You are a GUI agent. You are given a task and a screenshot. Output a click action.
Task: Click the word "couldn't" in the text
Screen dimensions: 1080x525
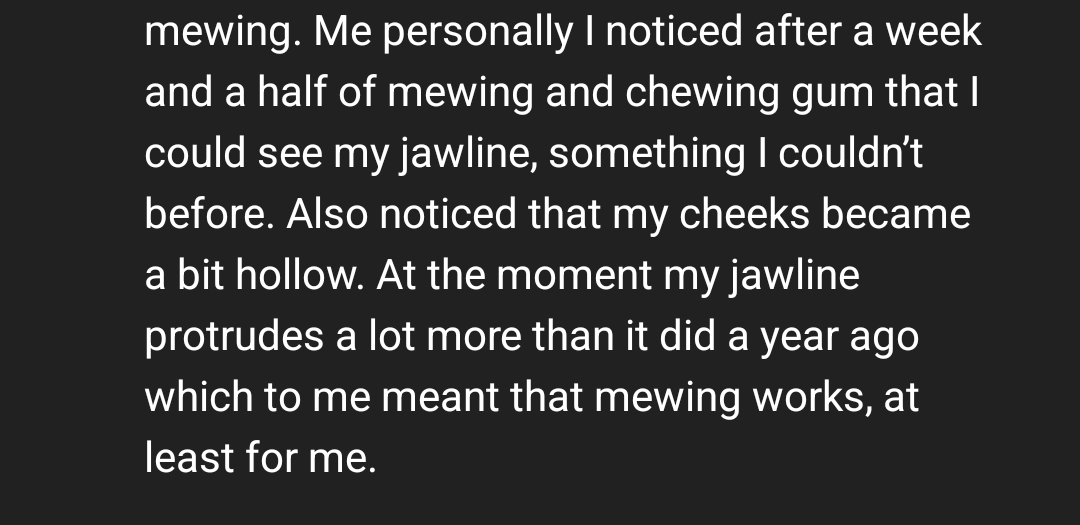coord(851,152)
